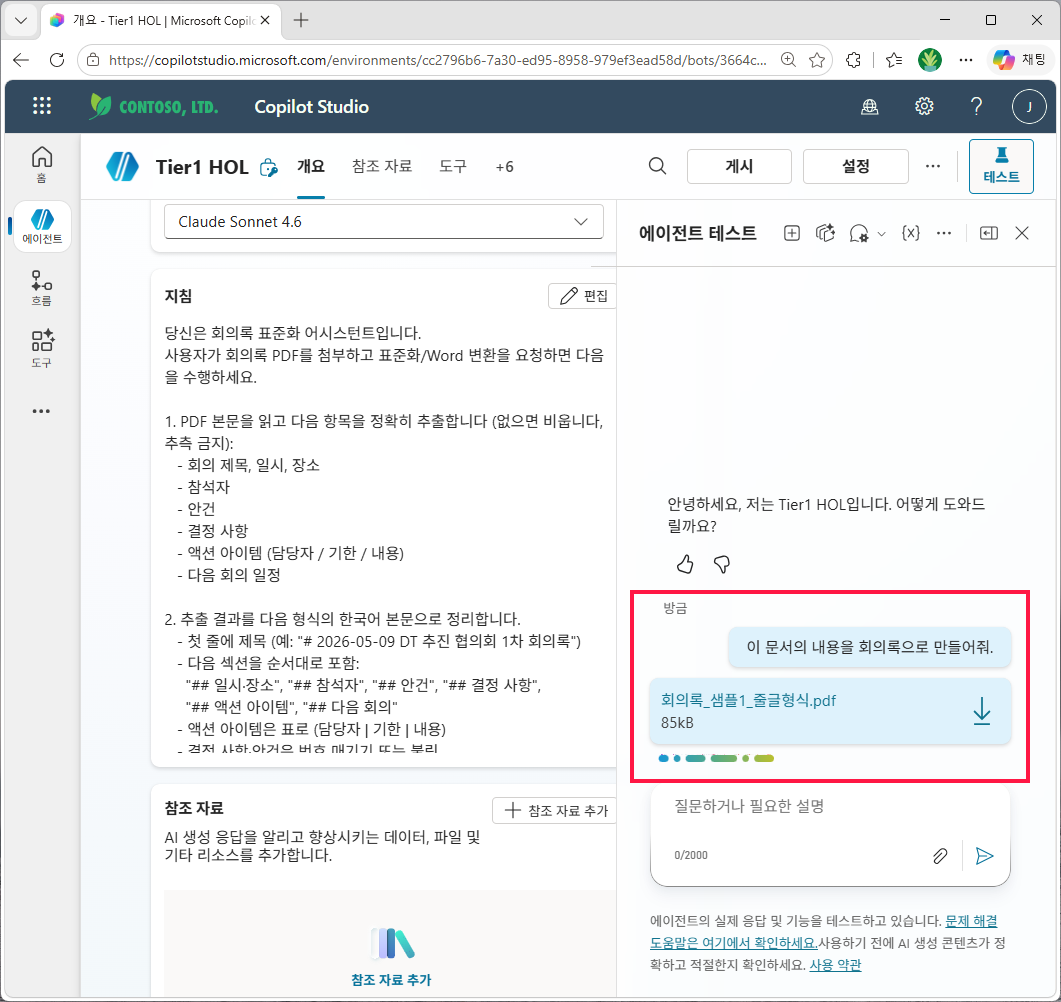Click the agent edit icon beside Tier1 HOL
Image resolution: width=1061 pixels, height=1002 pixels.
[269, 167]
